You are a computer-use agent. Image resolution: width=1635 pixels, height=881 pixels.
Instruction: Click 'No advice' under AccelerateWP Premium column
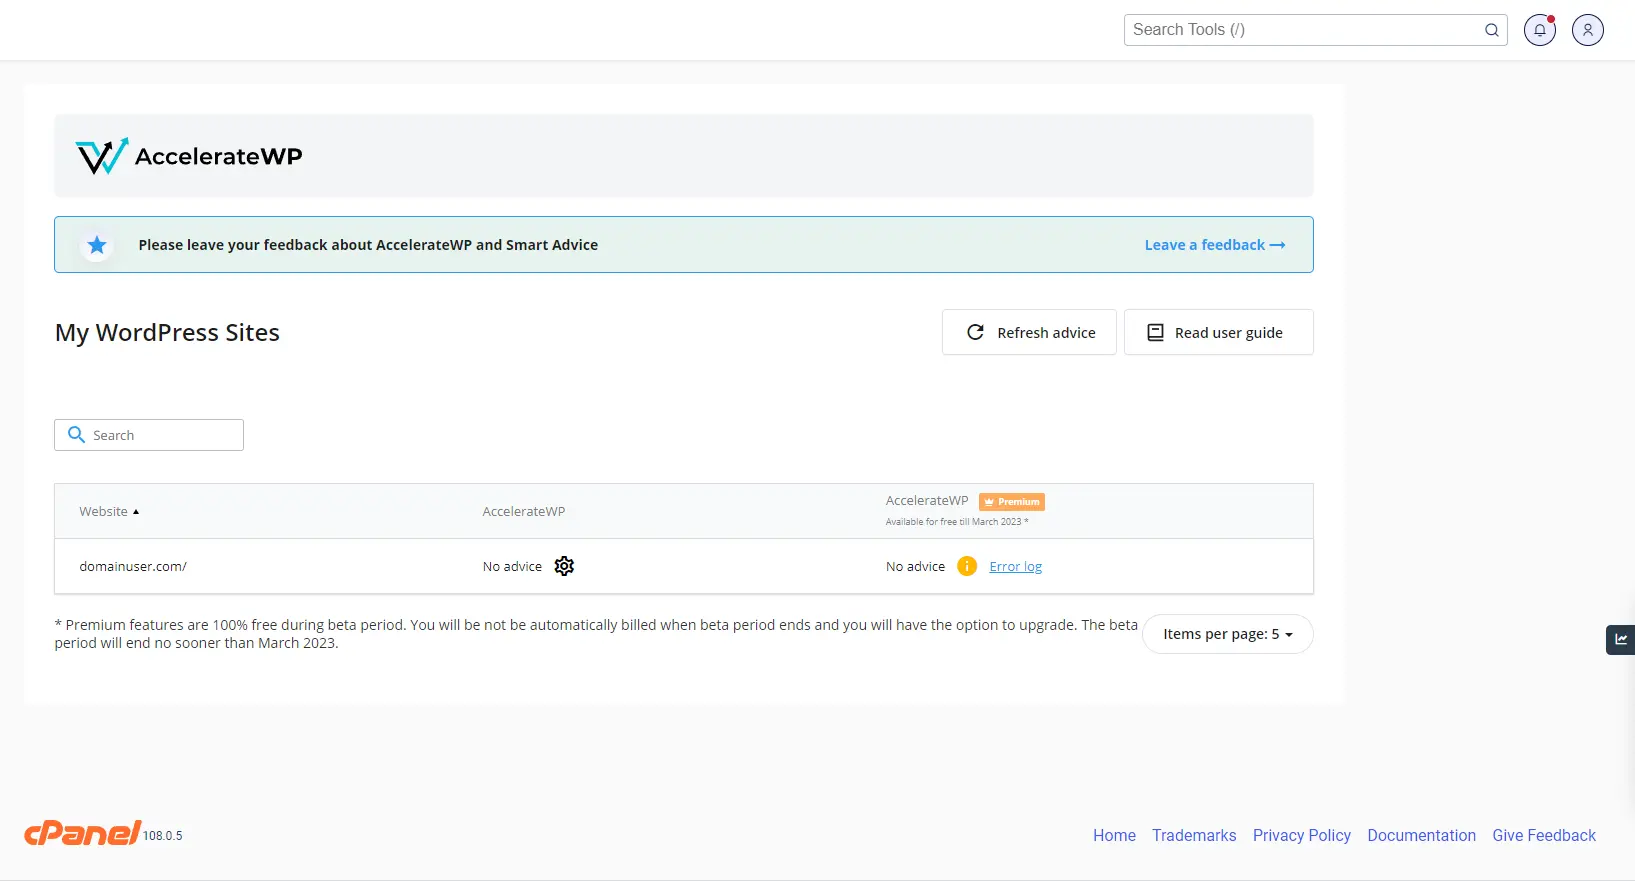click(915, 566)
